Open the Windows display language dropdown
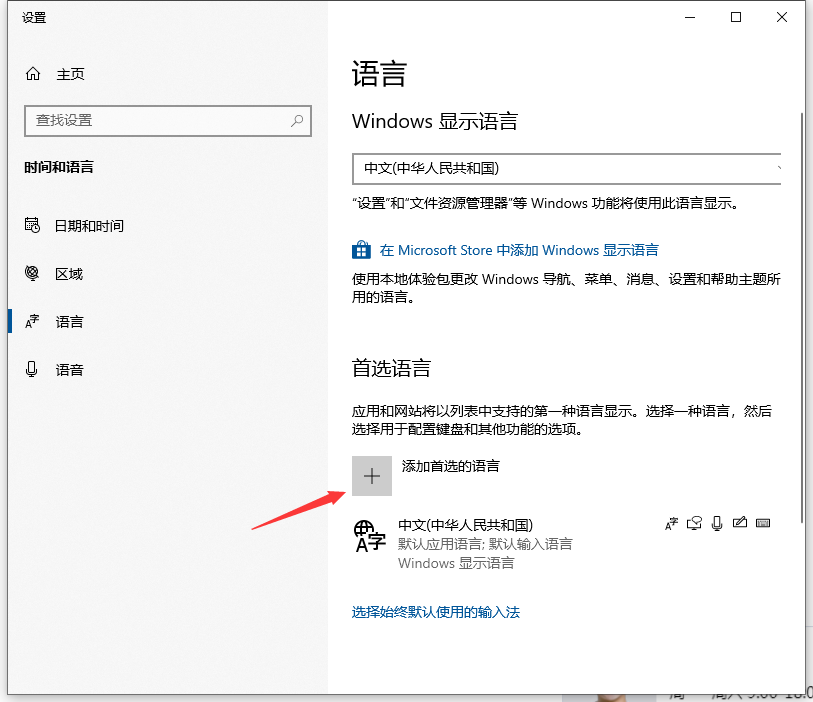This screenshot has width=813, height=702. tap(566, 169)
